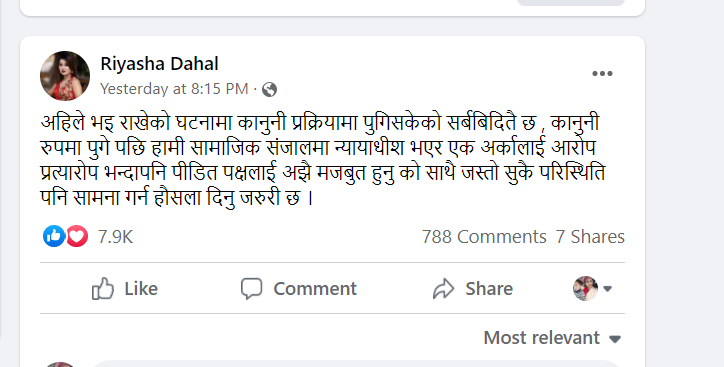Open Riyasha Dahal's profile picture
This screenshot has width=724, height=367.
tap(65, 76)
